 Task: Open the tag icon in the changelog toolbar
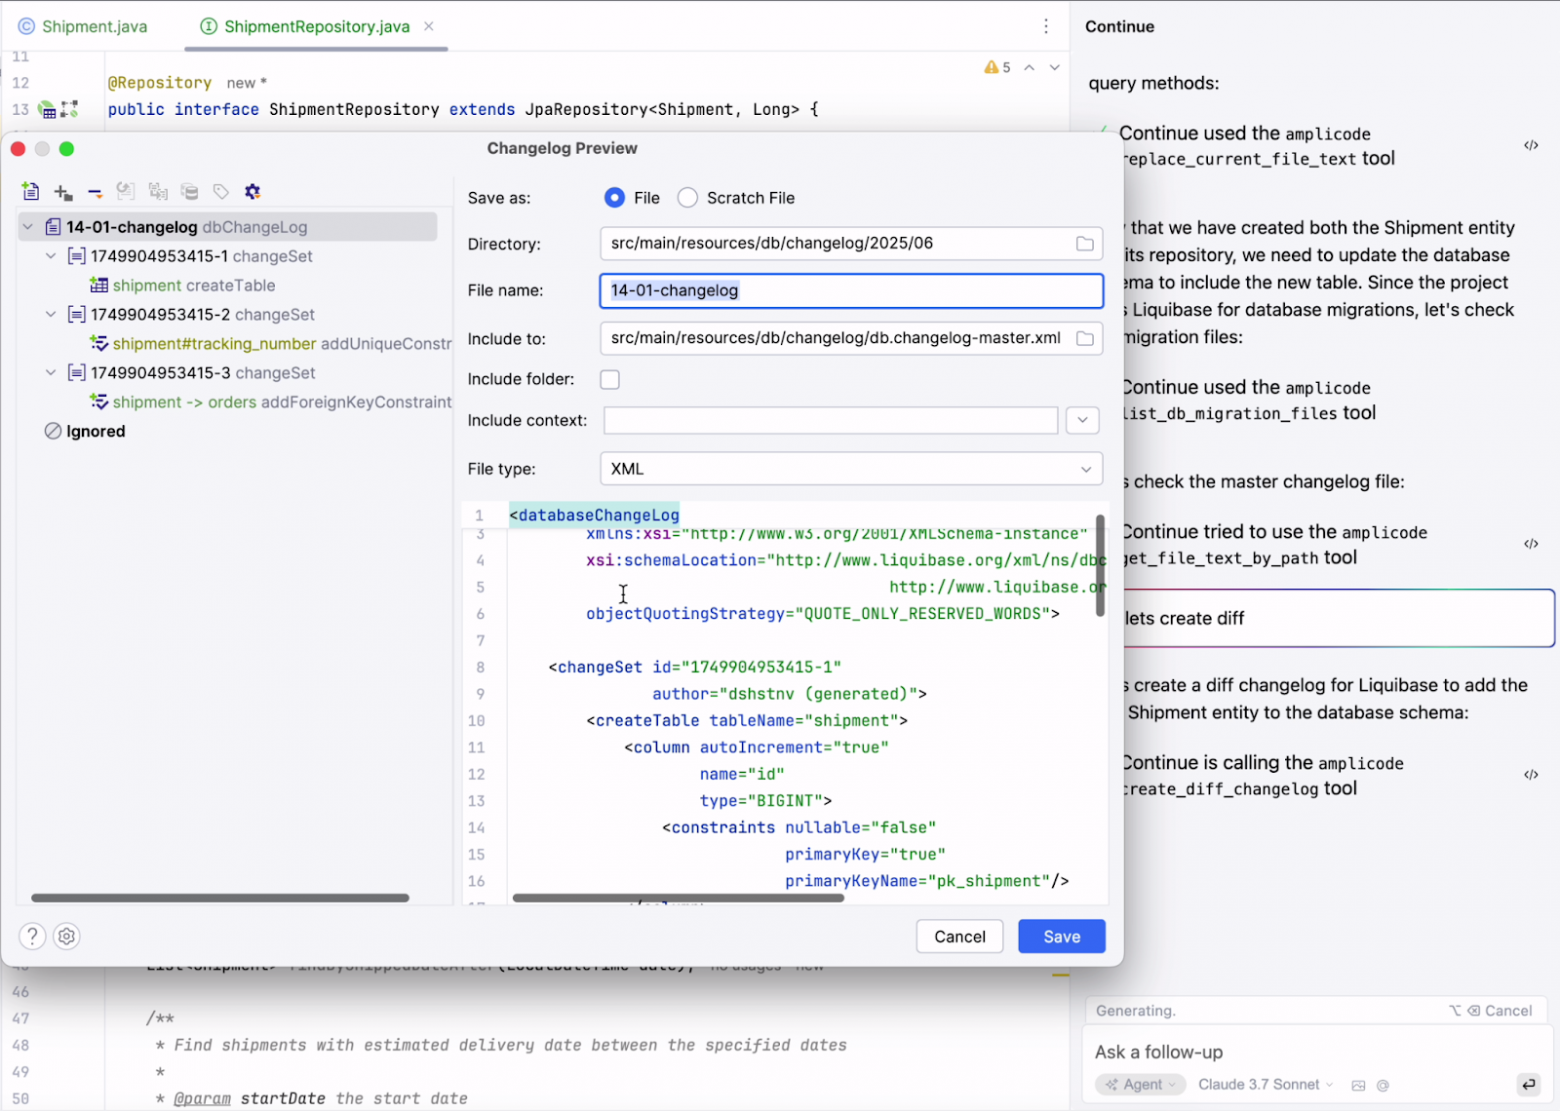click(221, 191)
